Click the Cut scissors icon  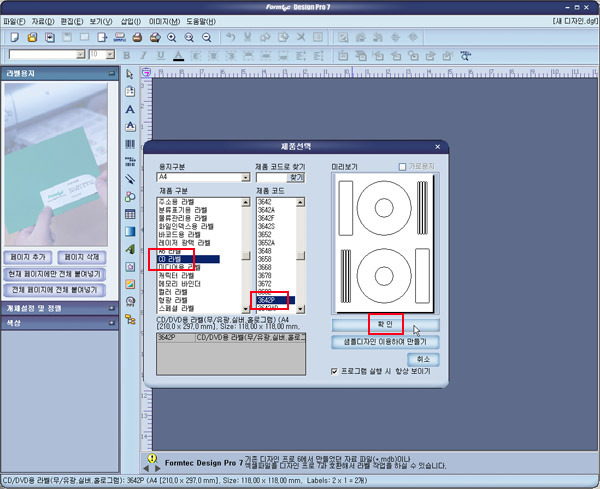(x=248, y=37)
